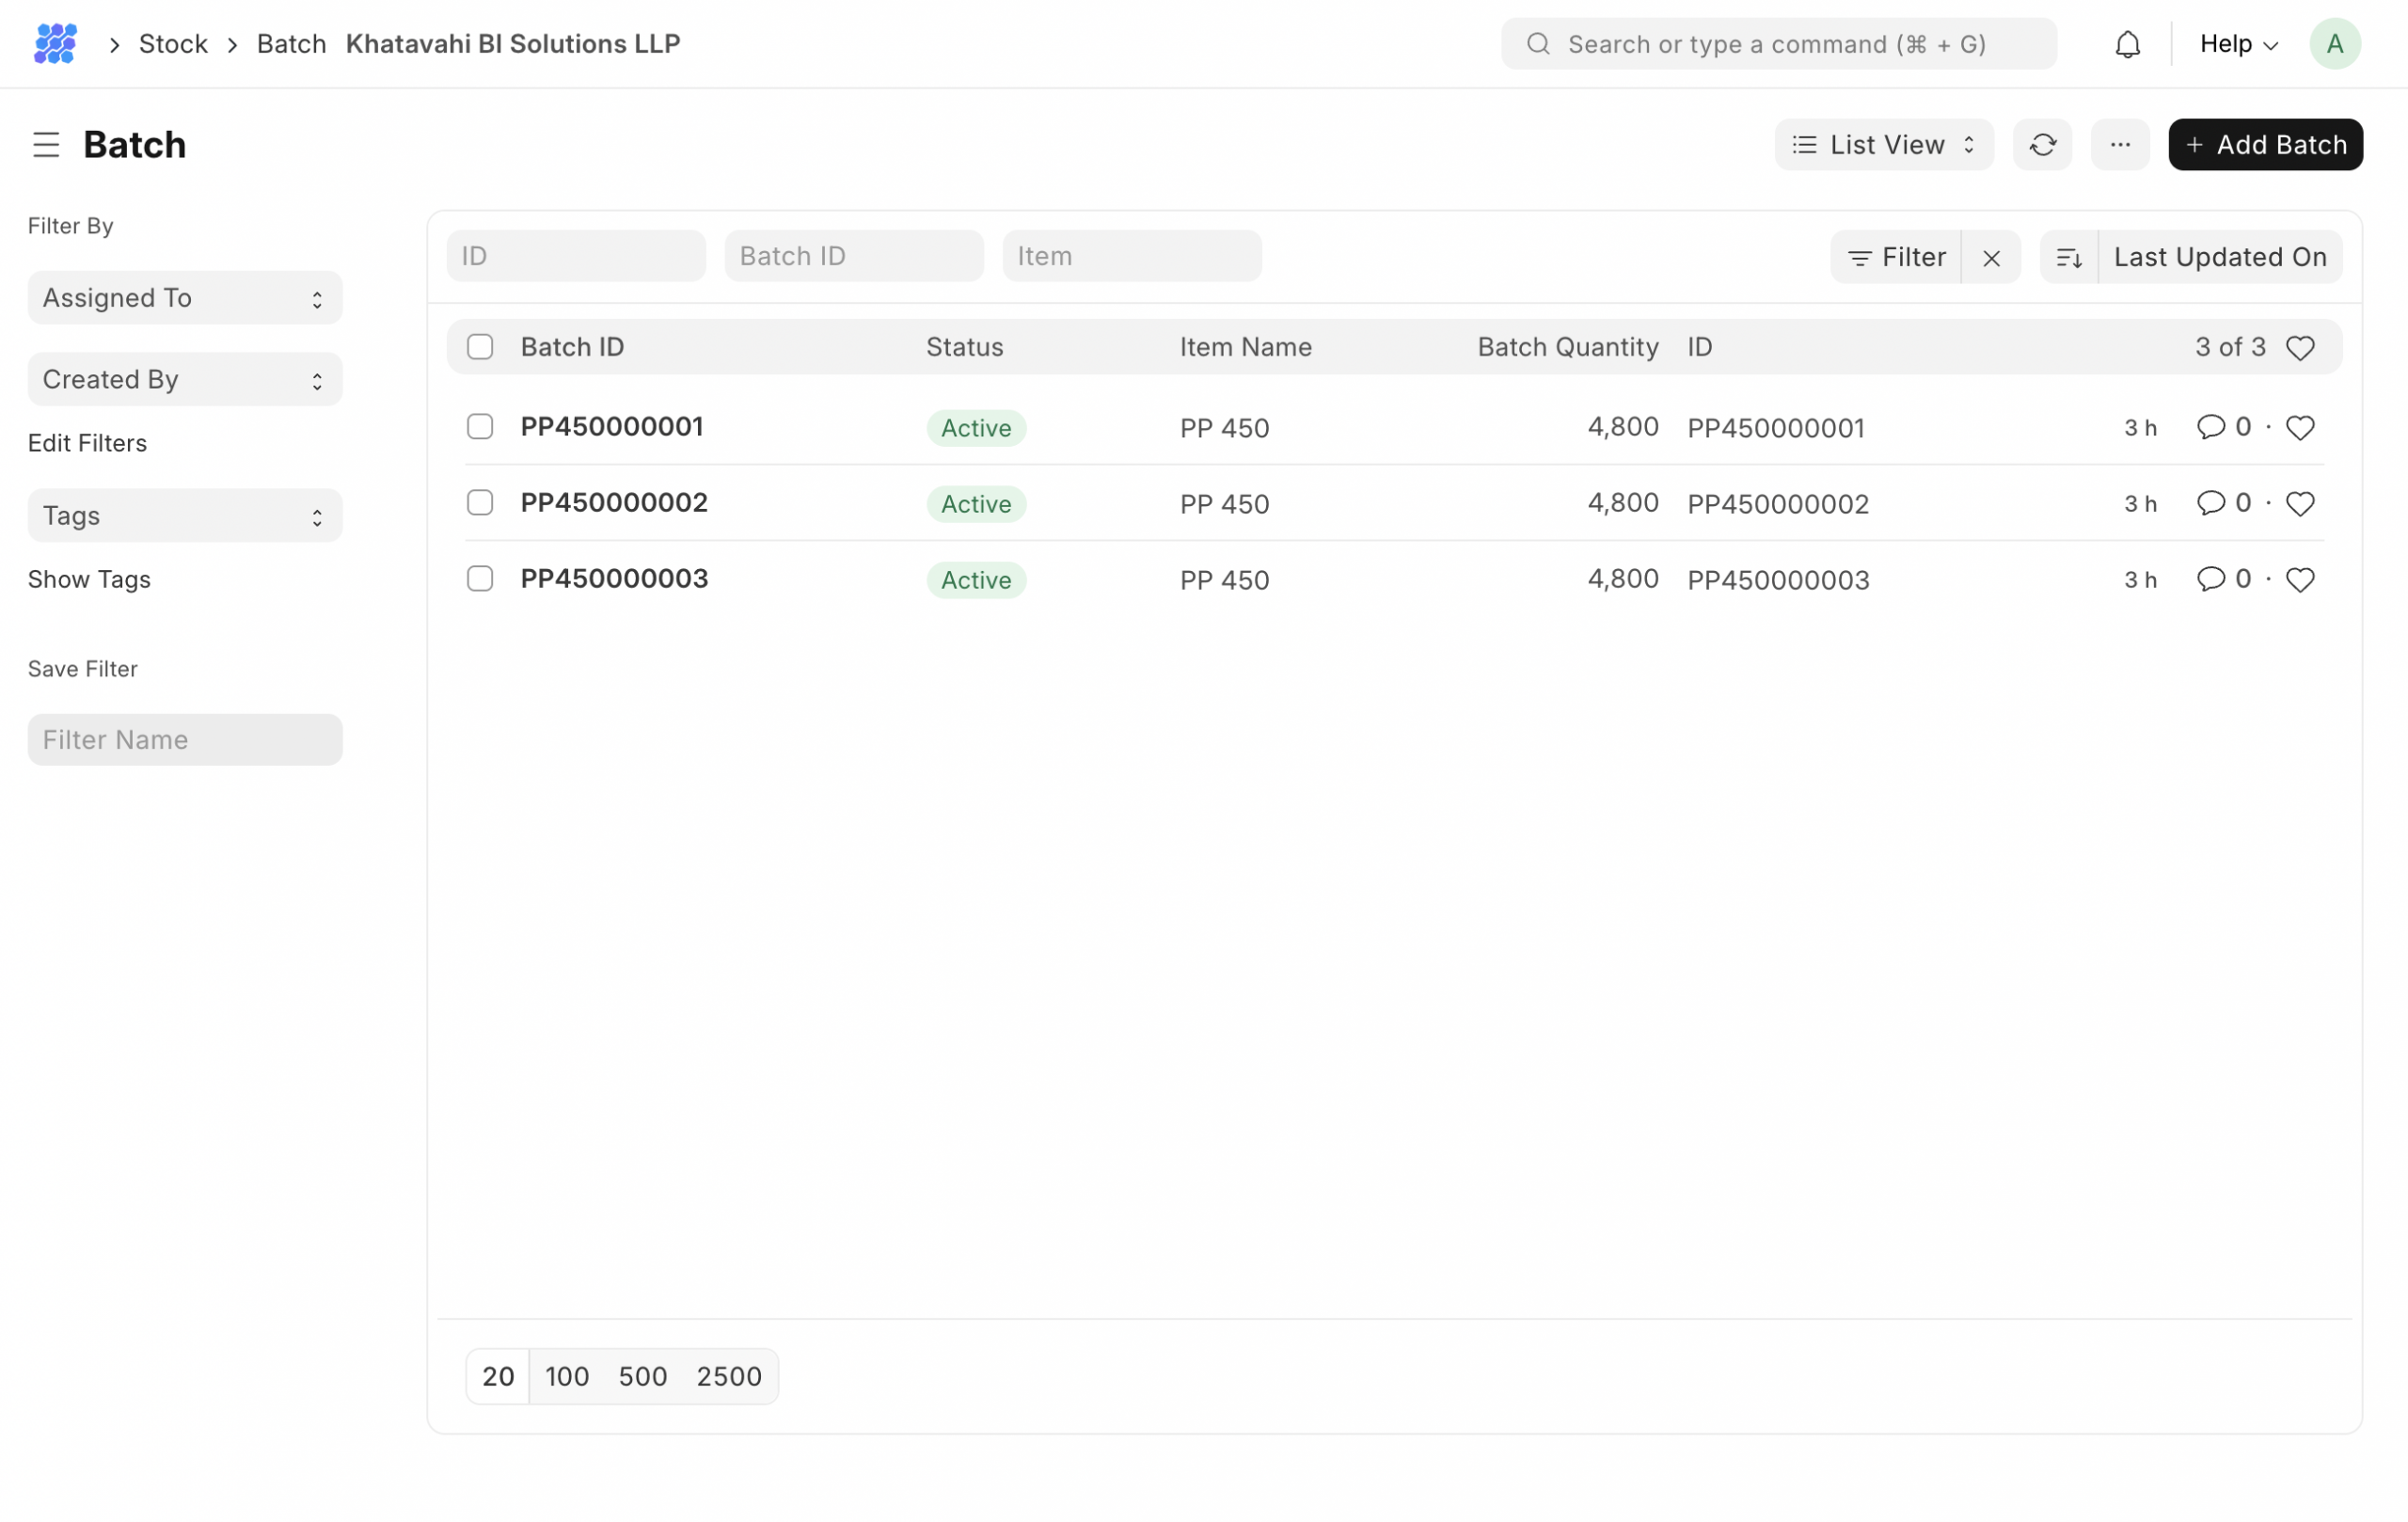Refresh the batch list

(x=2042, y=145)
